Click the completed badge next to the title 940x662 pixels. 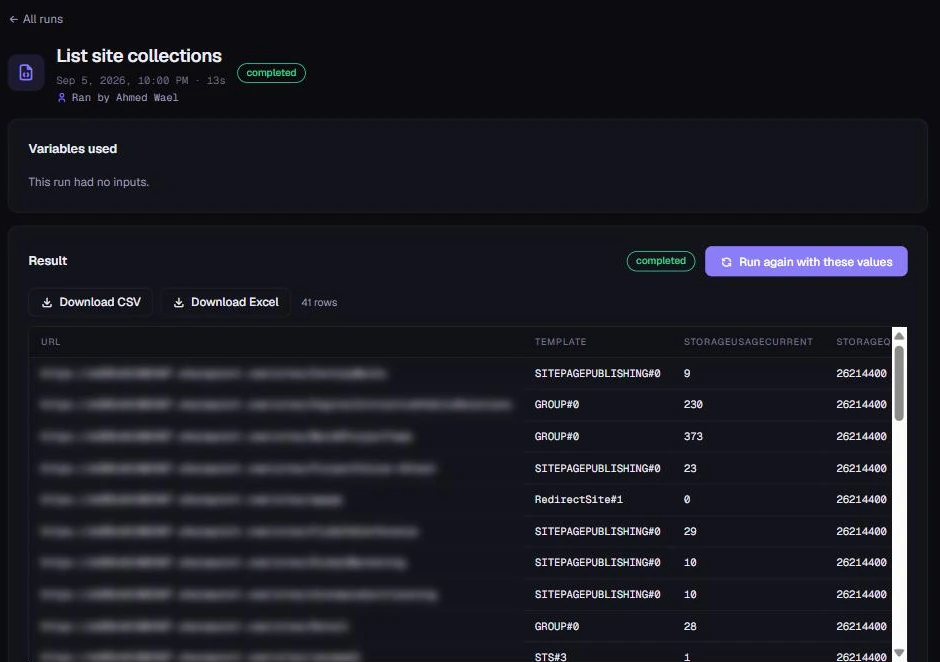tap(271, 73)
